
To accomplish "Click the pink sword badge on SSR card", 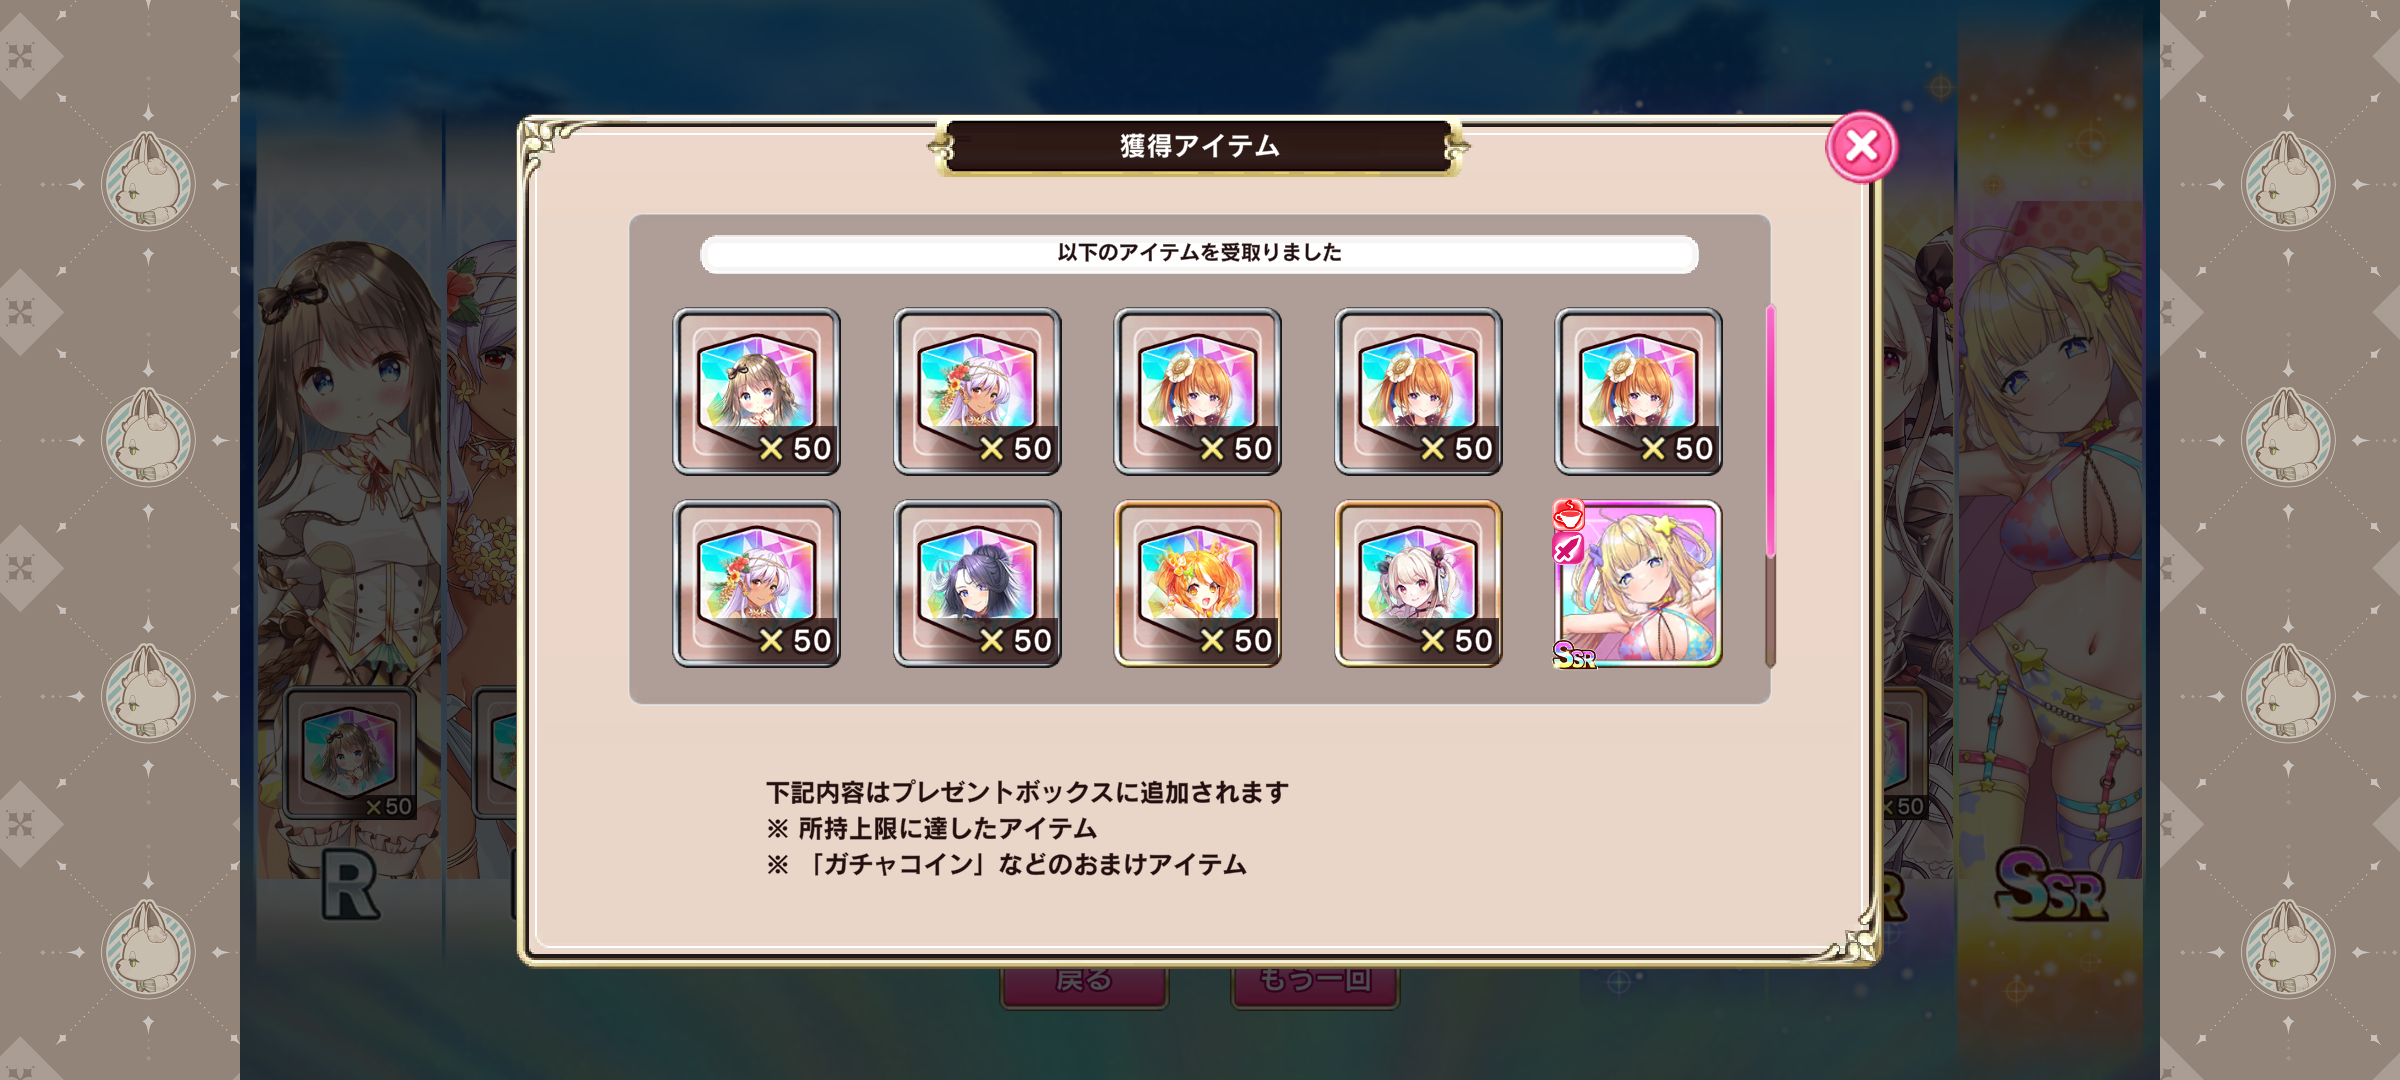I will (x=1568, y=548).
